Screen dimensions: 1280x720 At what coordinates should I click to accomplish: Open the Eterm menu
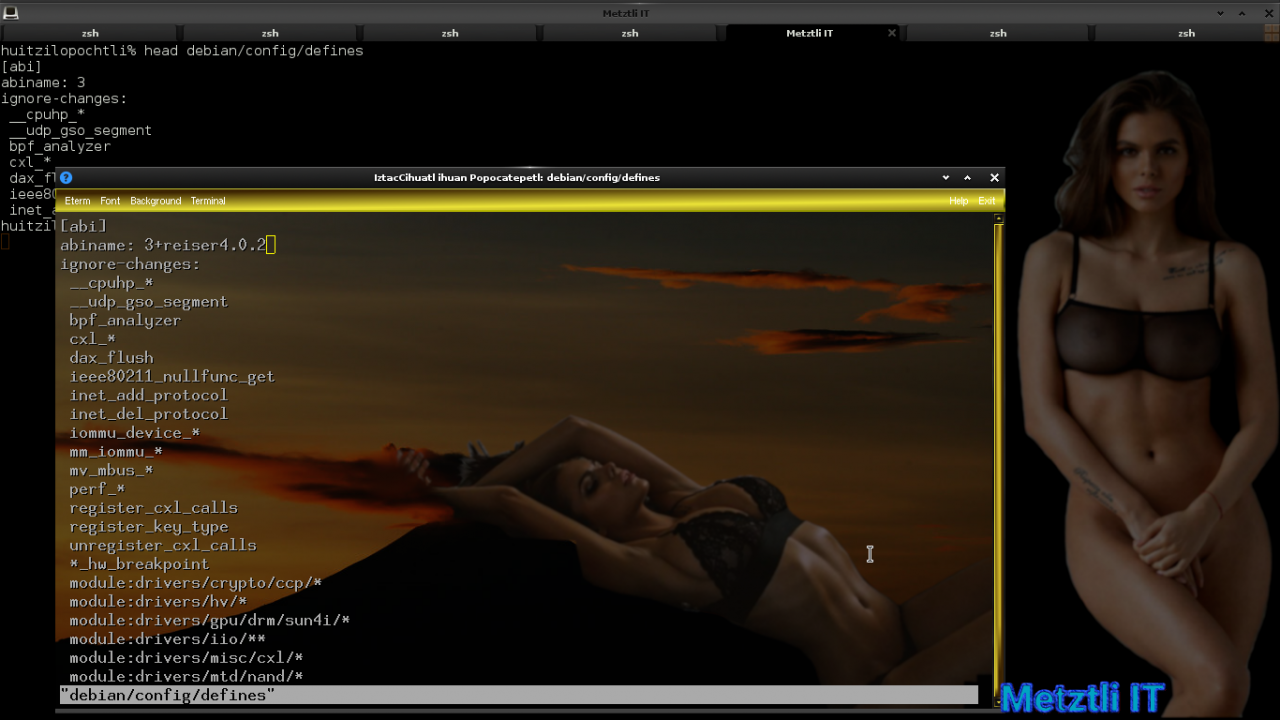click(77, 201)
